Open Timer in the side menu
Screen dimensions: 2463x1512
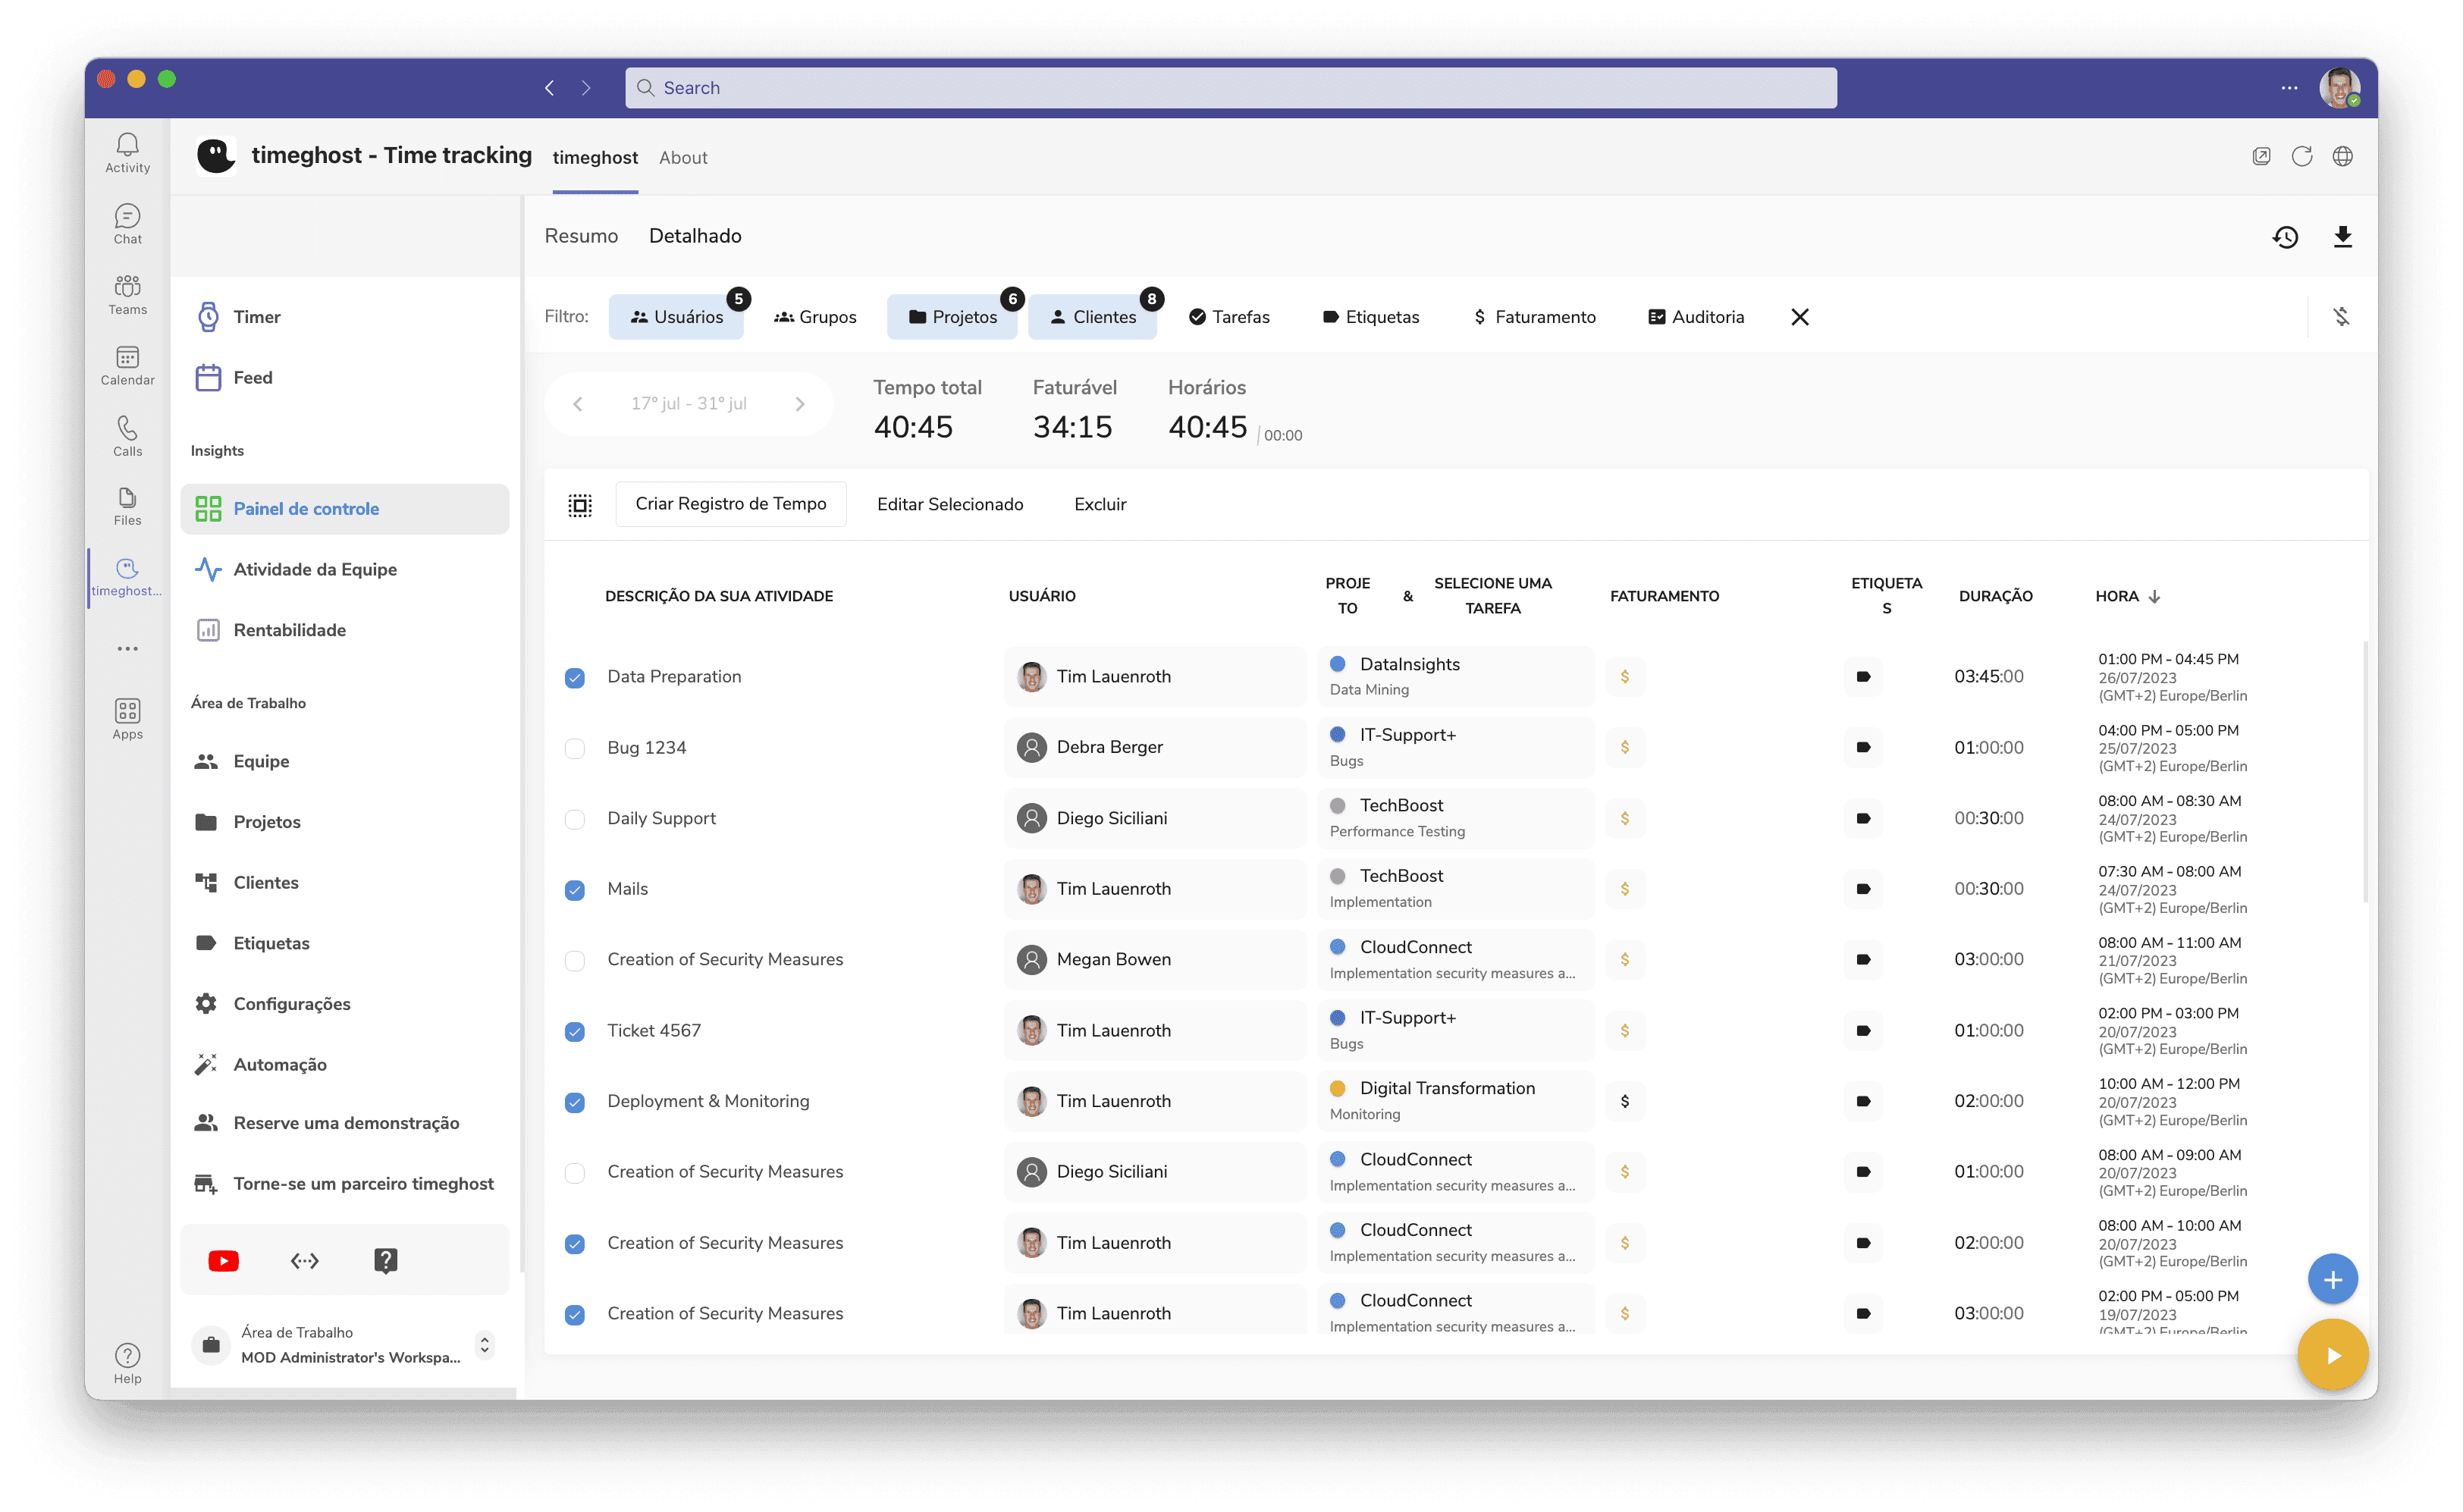click(x=345, y=317)
